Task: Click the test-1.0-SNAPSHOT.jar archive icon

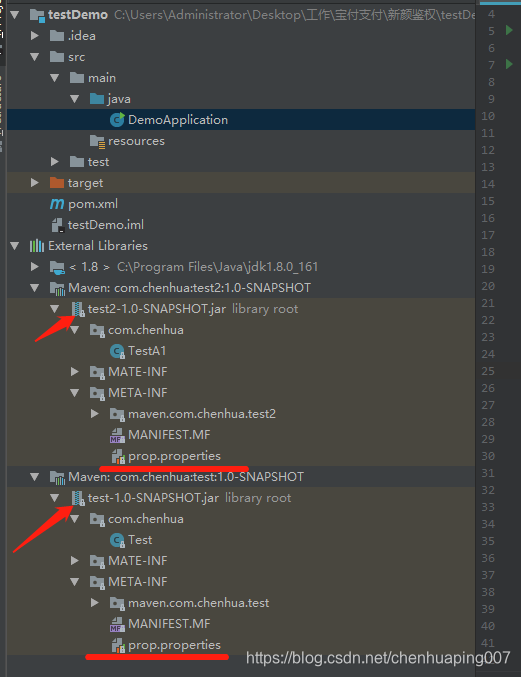Action: [78, 498]
